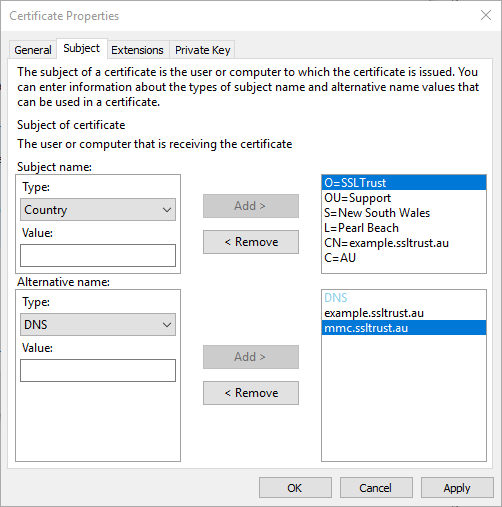Select the S=New South Wales entry
Viewport: 502px width, 507px height.
[x=404, y=213]
